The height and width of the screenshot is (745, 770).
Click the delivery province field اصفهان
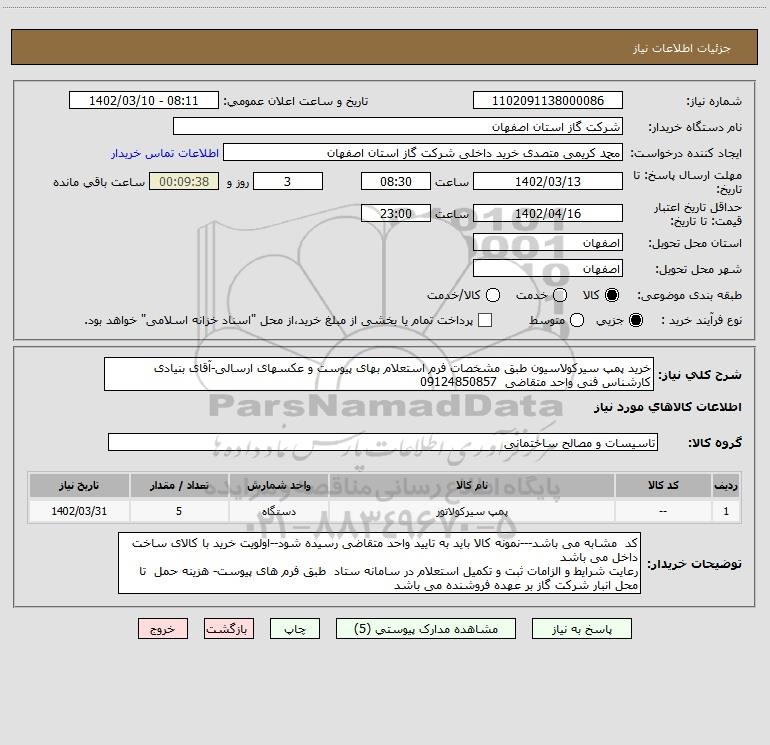pos(548,243)
